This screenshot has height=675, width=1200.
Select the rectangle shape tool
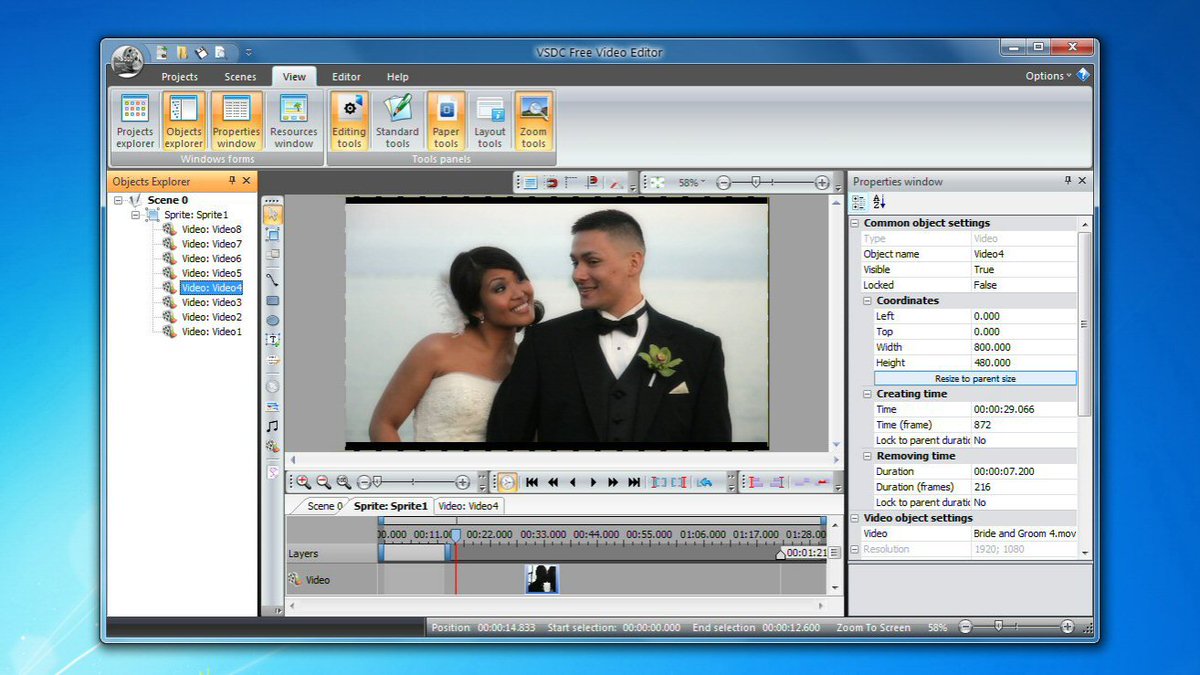pyautogui.click(x=272, y=300)
